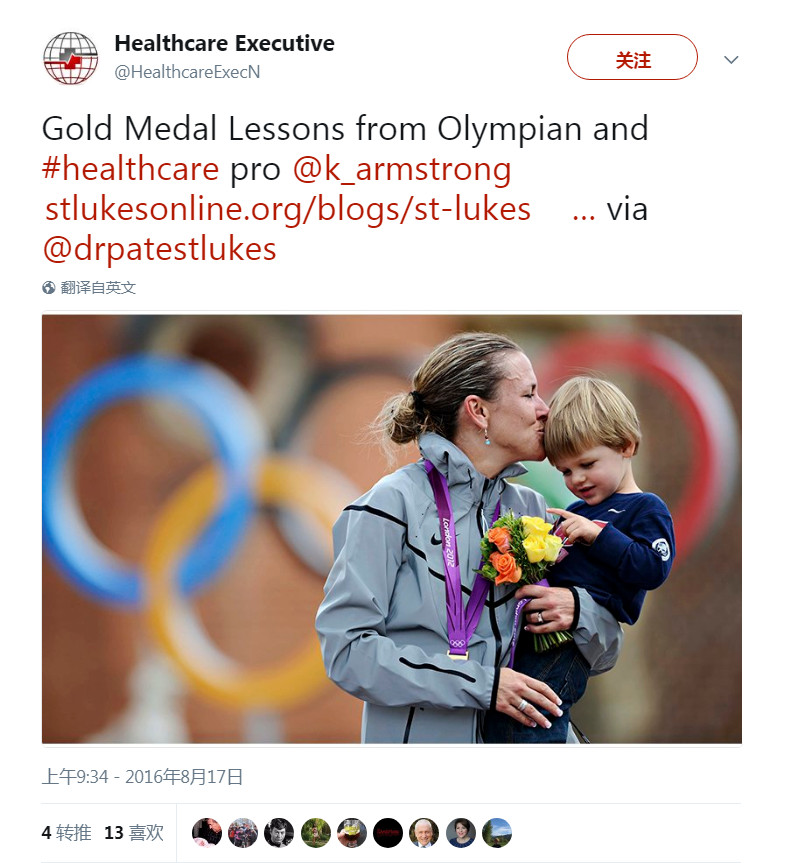
Task: Enlarge the Olympic medalist photo
Action: pyautogui.click(x=391, y=529)
